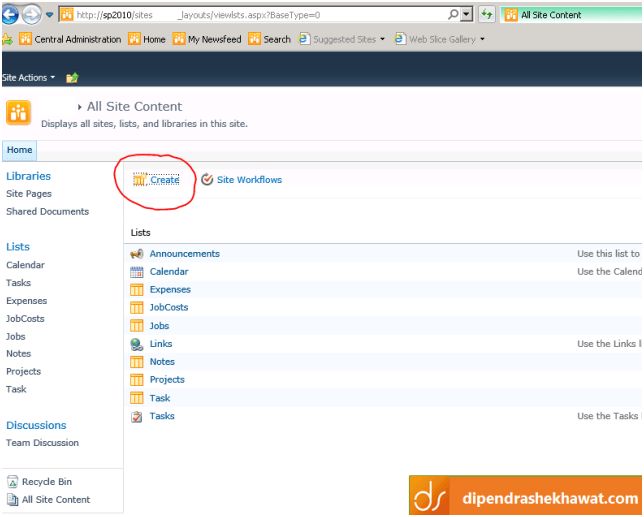Click the Create icon
The width and height of the screenshot is (644, 517).
(x=140, y=180)
